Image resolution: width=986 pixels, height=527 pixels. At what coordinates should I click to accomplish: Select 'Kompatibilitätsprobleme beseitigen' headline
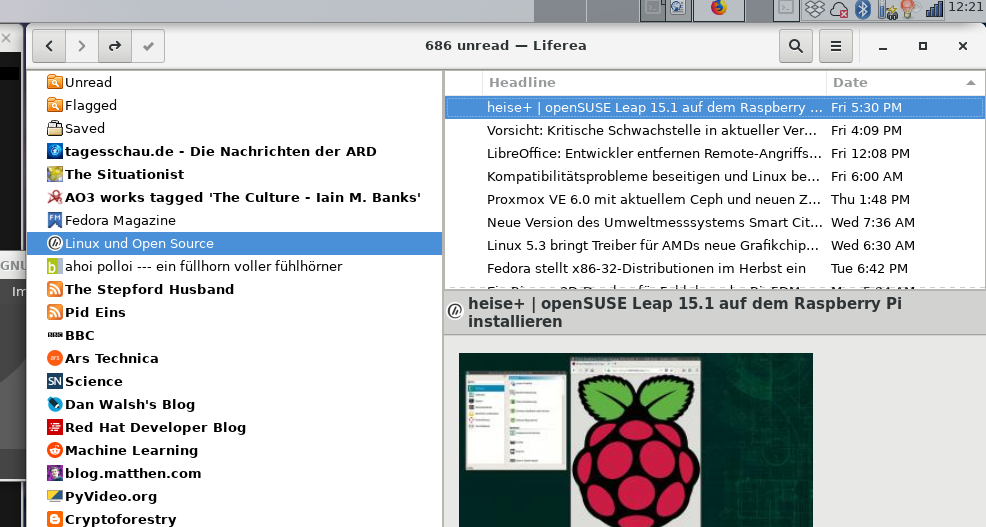point(715,176)
